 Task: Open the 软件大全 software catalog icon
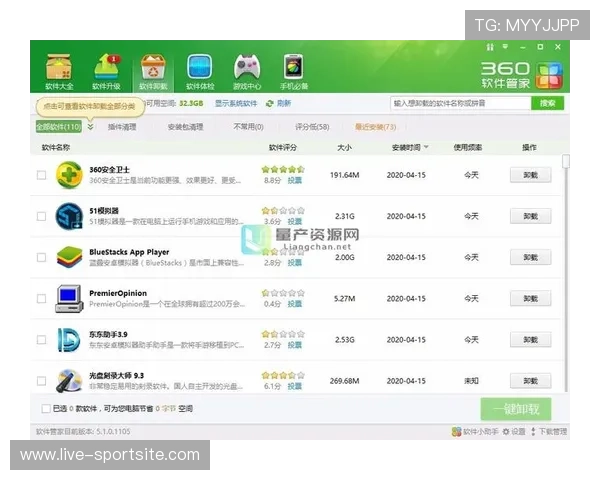coord(59,72)
